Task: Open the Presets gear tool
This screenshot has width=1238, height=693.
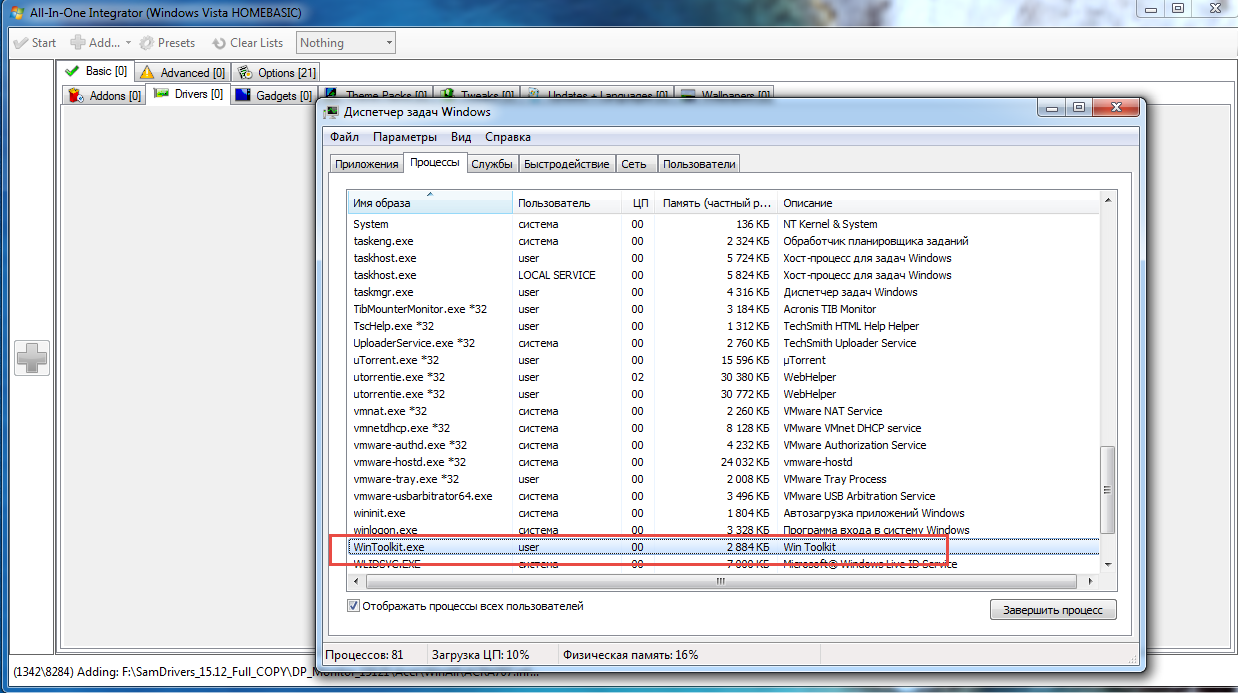Action: (x=167, y=43)
